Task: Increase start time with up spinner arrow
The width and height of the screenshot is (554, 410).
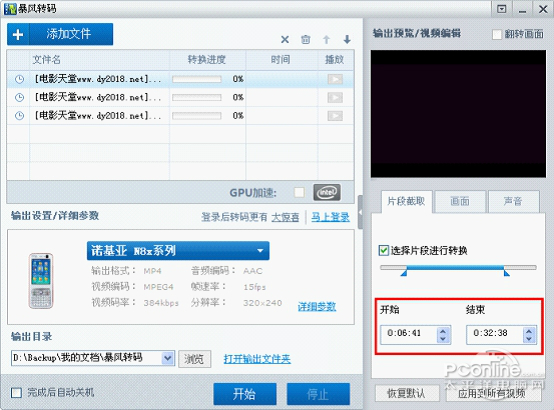Action: (x=443, y=331)
